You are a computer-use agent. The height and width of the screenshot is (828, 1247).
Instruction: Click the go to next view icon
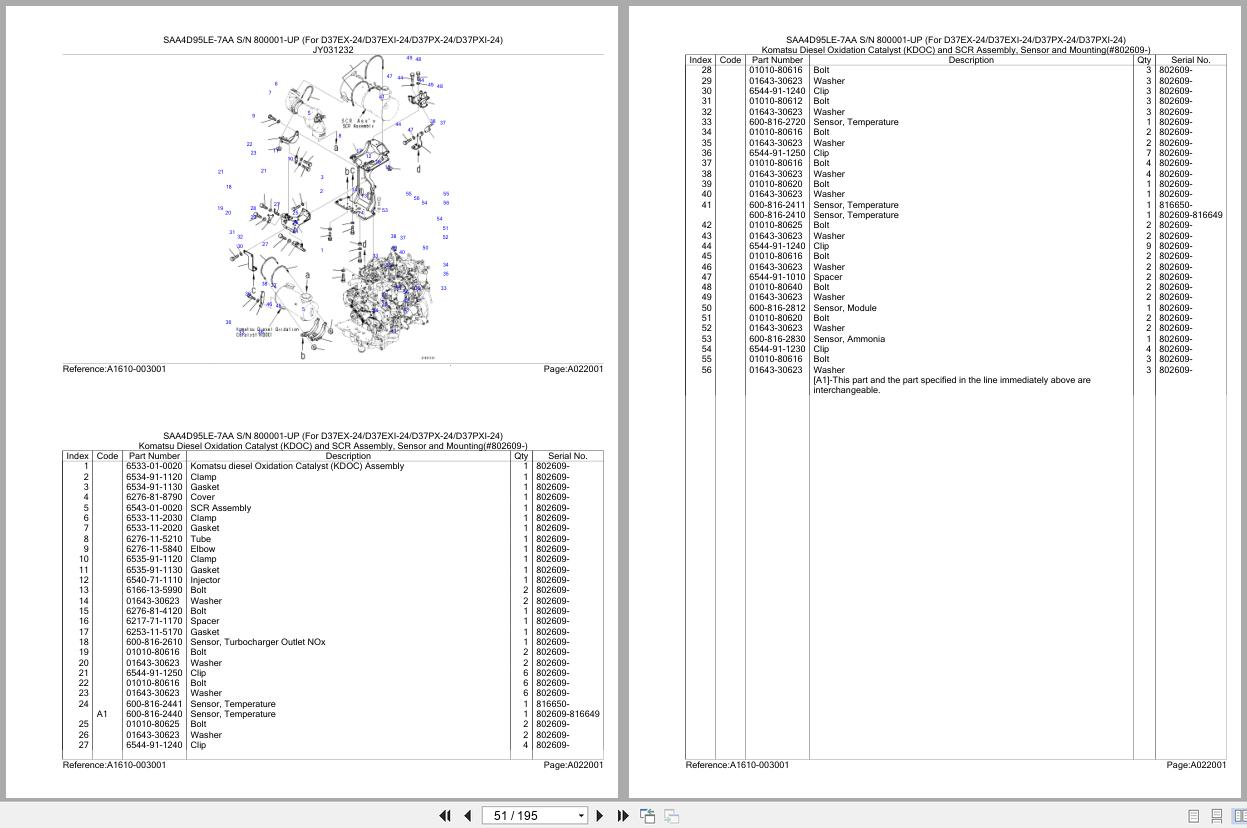[x=672, y=816]
